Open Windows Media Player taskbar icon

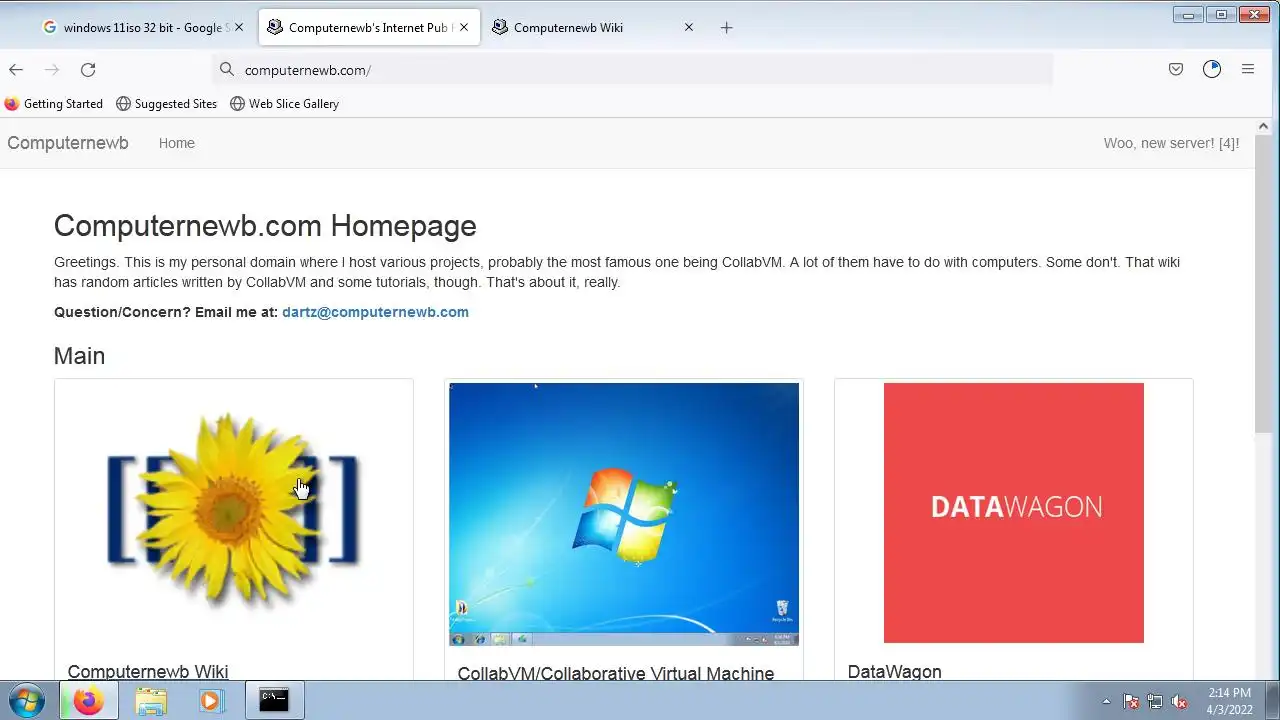pos(210,701)
